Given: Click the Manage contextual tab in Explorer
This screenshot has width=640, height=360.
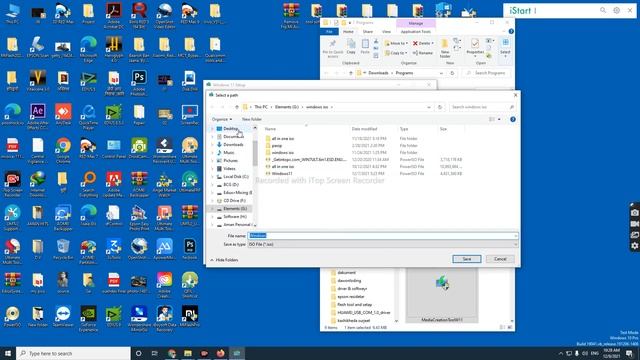Looking at the screenshot, I should click(x=416, y=23).
